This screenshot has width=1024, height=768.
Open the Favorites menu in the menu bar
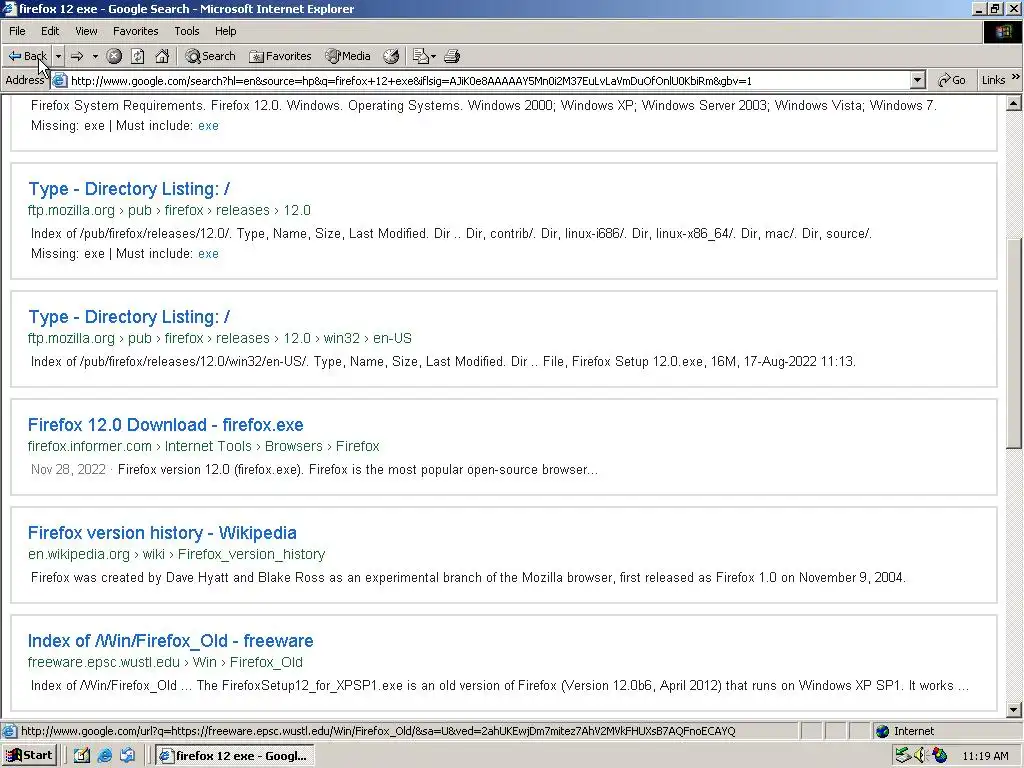(135, 31)
